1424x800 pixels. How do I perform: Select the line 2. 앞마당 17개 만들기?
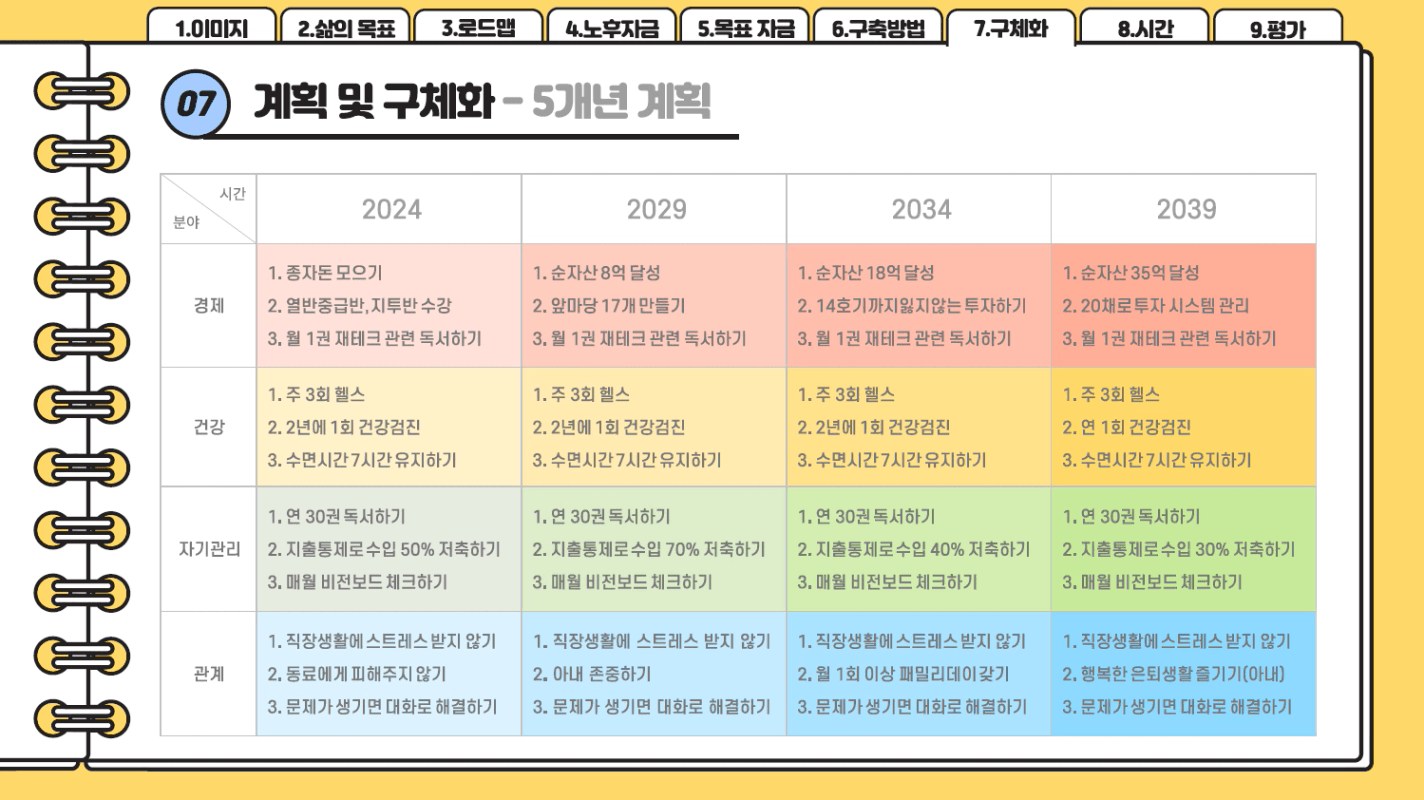coord(609,306)
